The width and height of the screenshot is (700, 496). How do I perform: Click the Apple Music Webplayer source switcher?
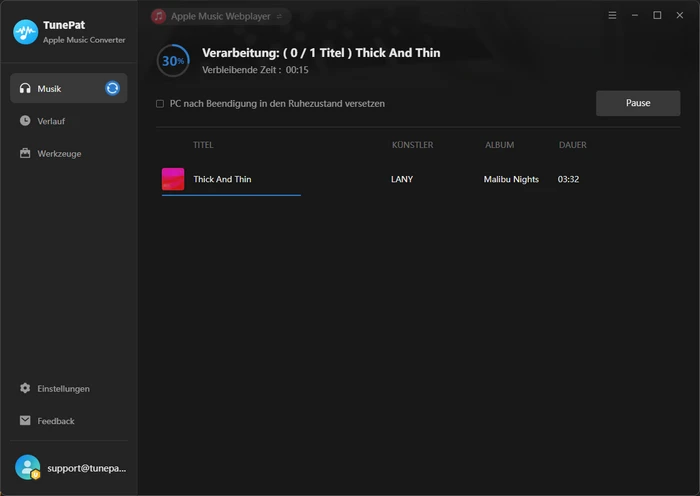point(221,17)
